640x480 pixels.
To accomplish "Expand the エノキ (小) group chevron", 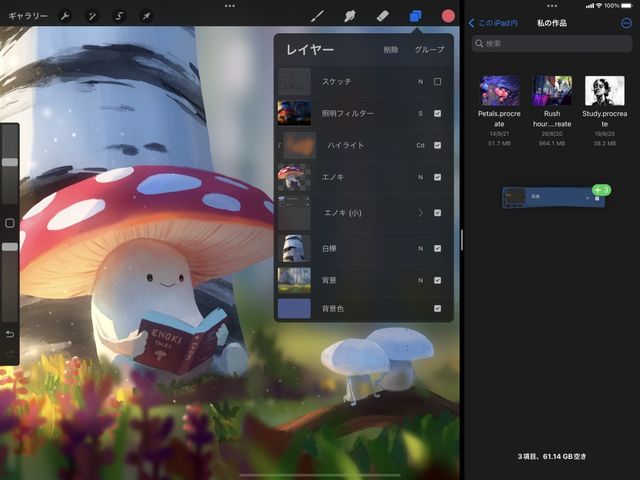I will coord(420,213).
